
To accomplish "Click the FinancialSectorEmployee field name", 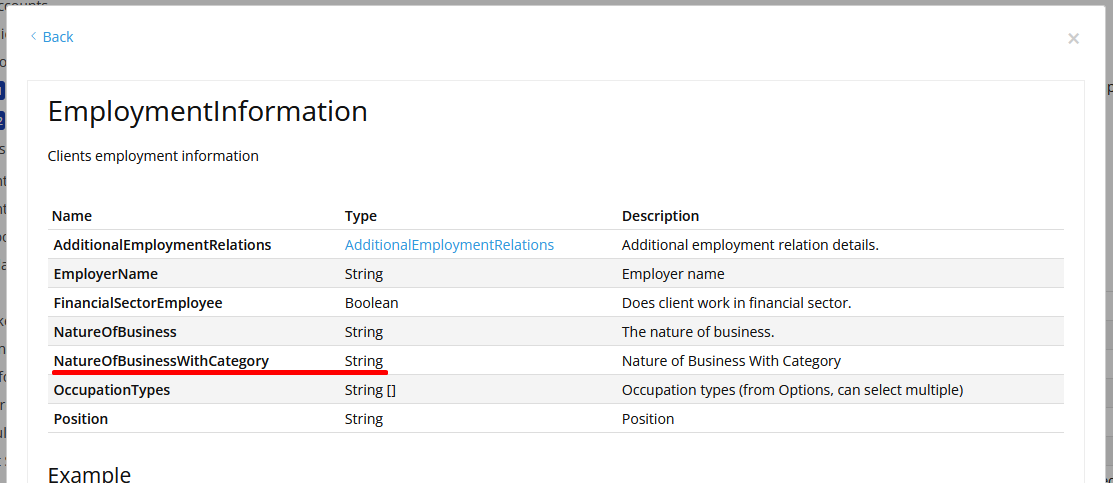I will 138,303.
